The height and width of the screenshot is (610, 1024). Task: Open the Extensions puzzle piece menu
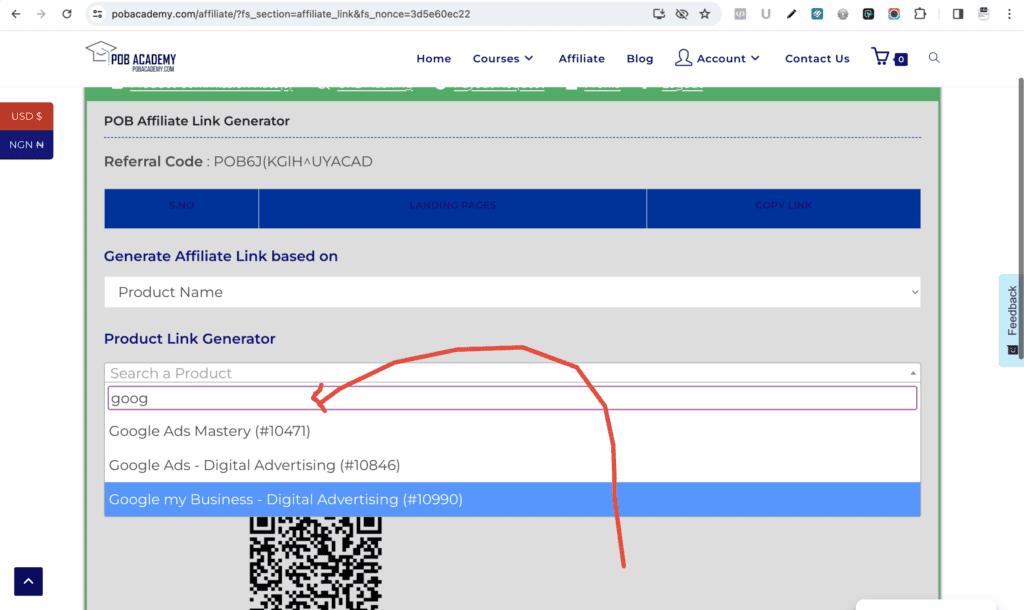[x=920, y=14]
